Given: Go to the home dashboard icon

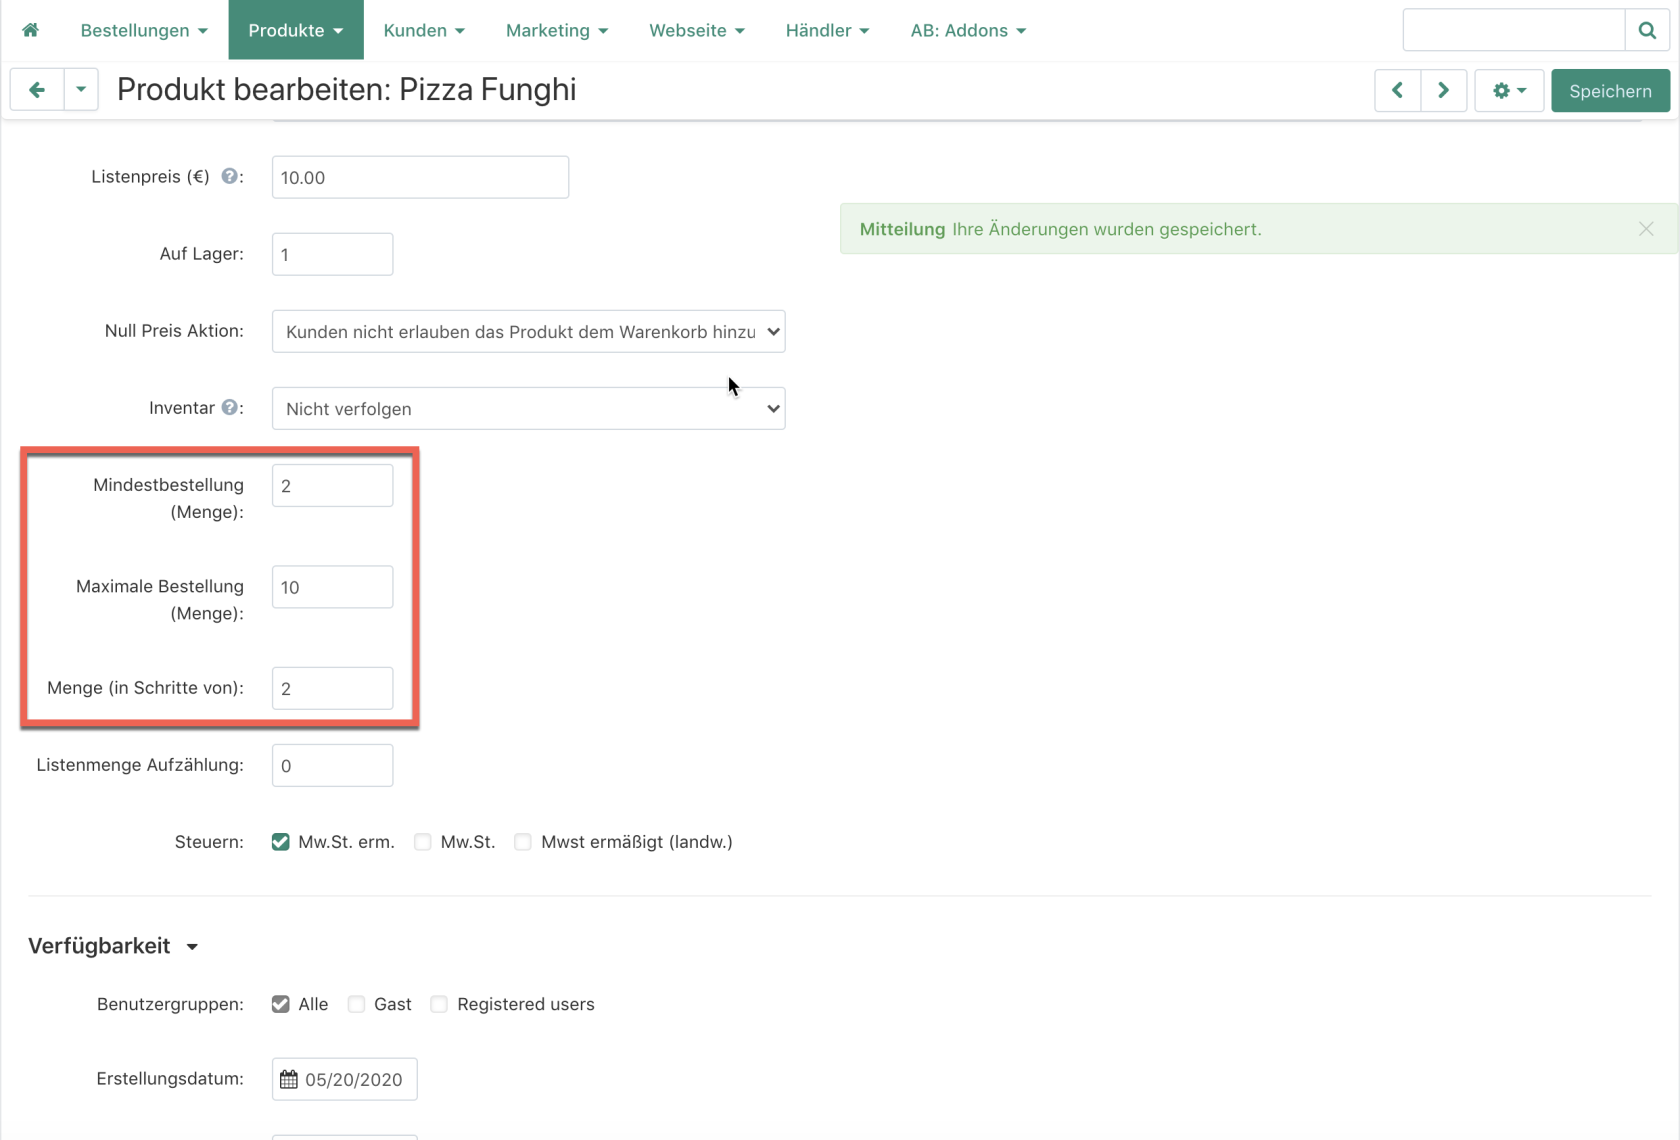Looking at the screenshot, I should click(30, 30).
